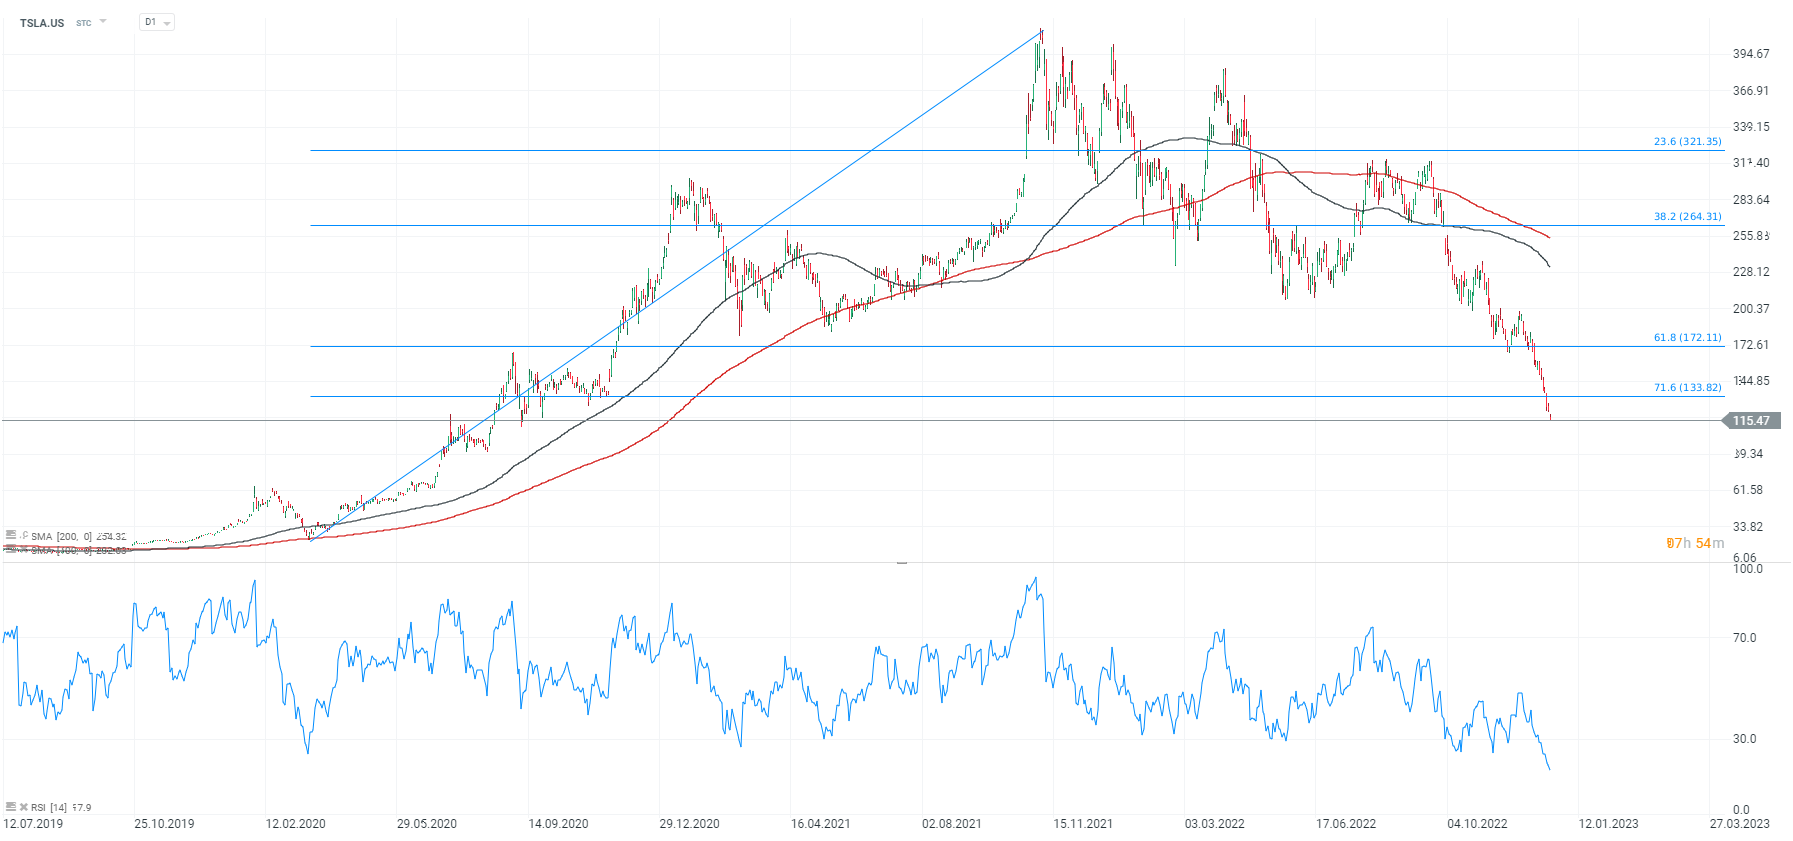
Task: Click the candle countdown timer 7h 54m
Action: 1695,543
